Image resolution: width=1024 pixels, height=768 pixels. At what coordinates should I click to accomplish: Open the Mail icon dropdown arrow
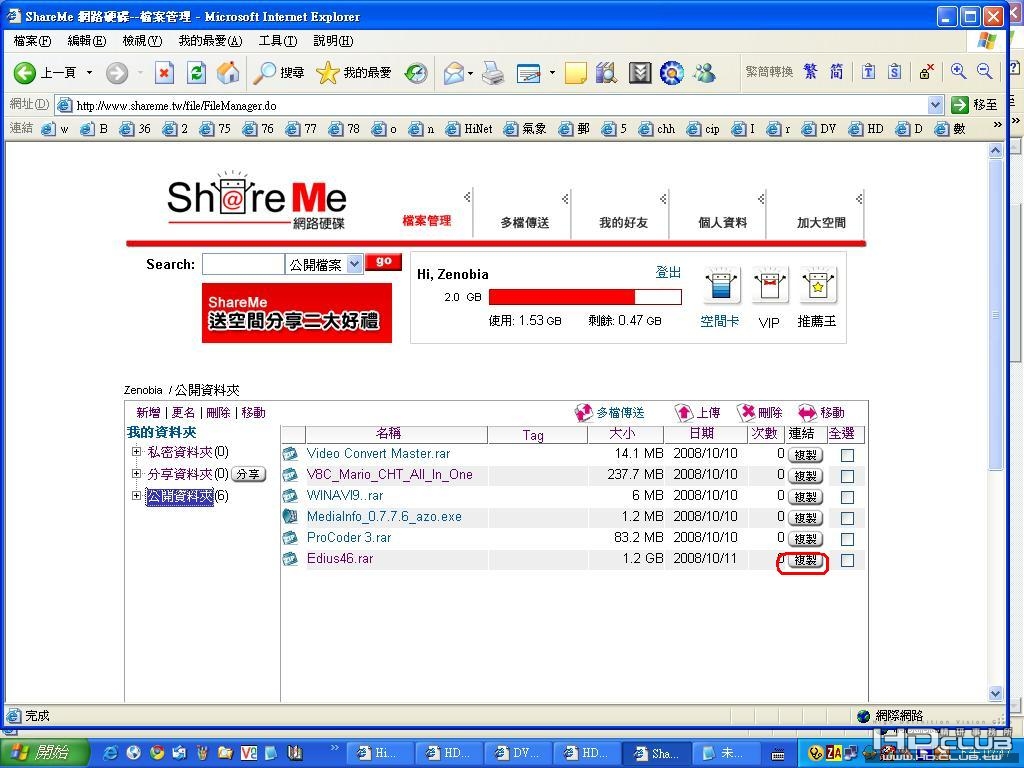coord(470,72)
